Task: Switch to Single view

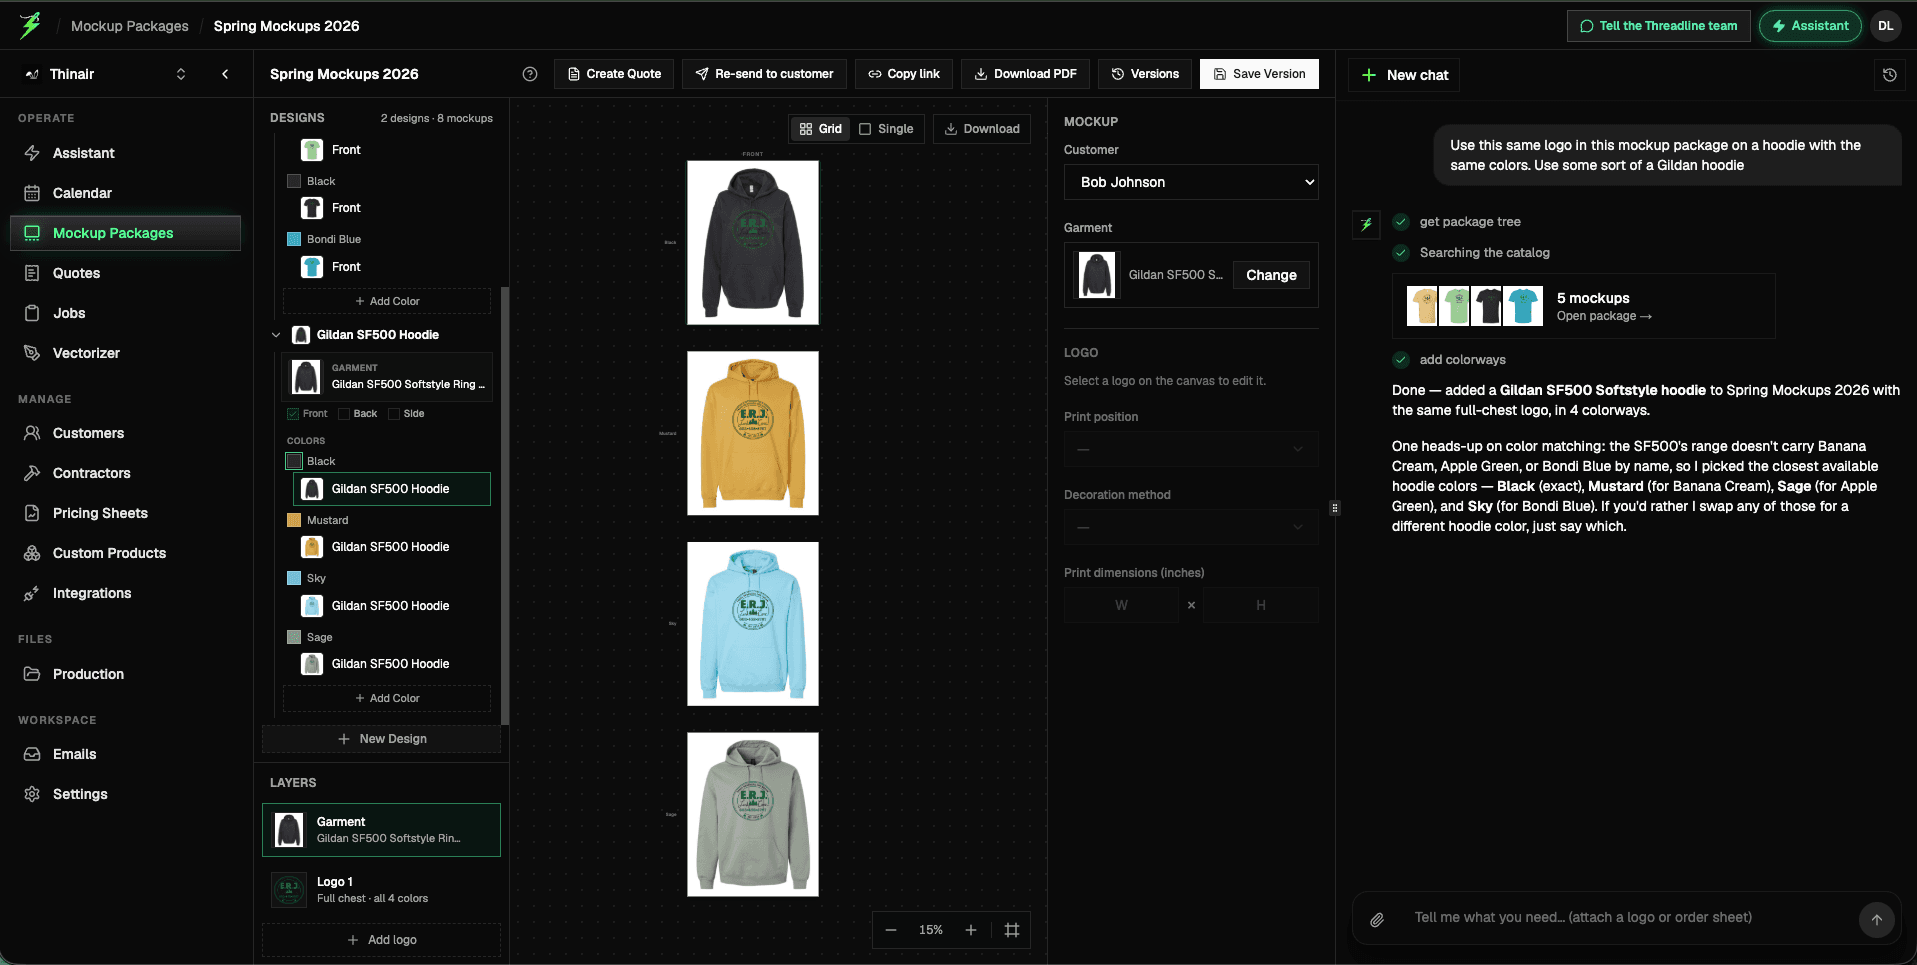Action: pos(886,129)
